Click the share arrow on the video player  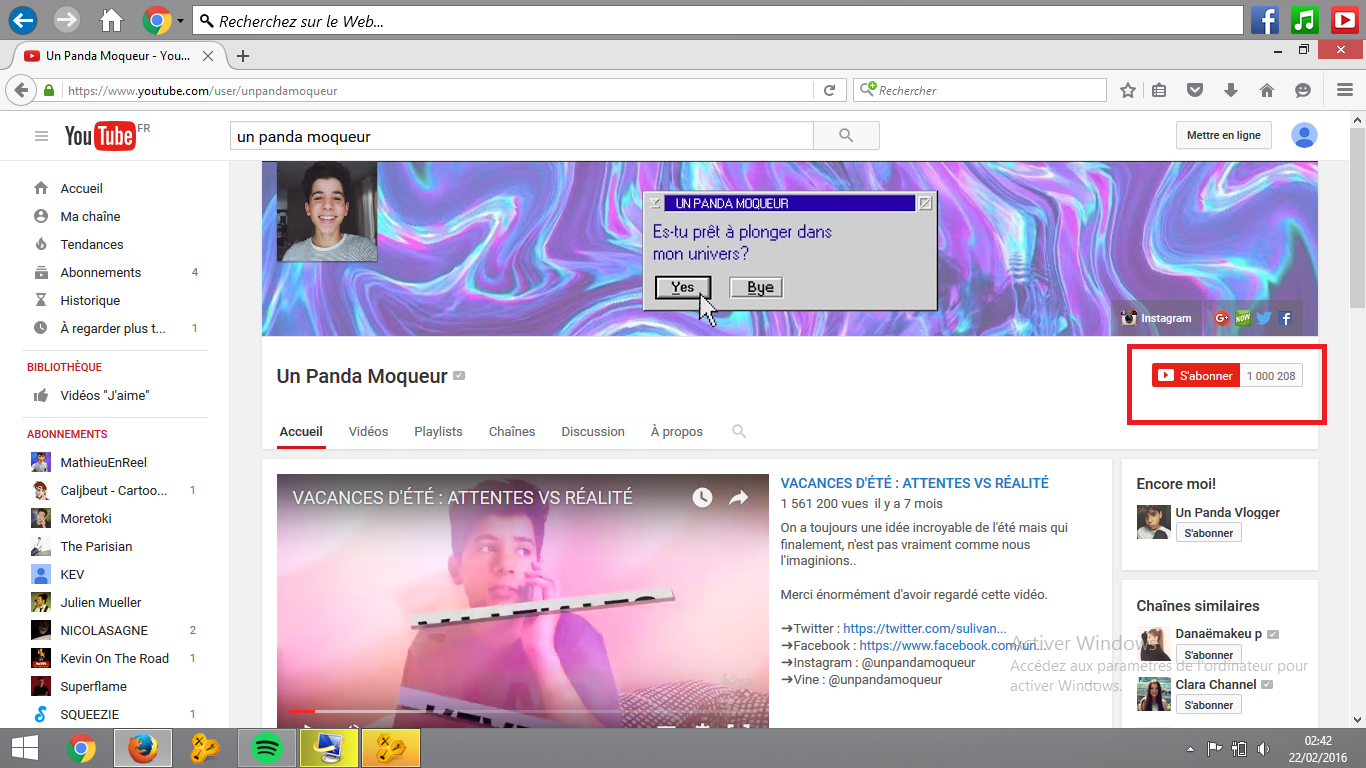tap(738, 497)
